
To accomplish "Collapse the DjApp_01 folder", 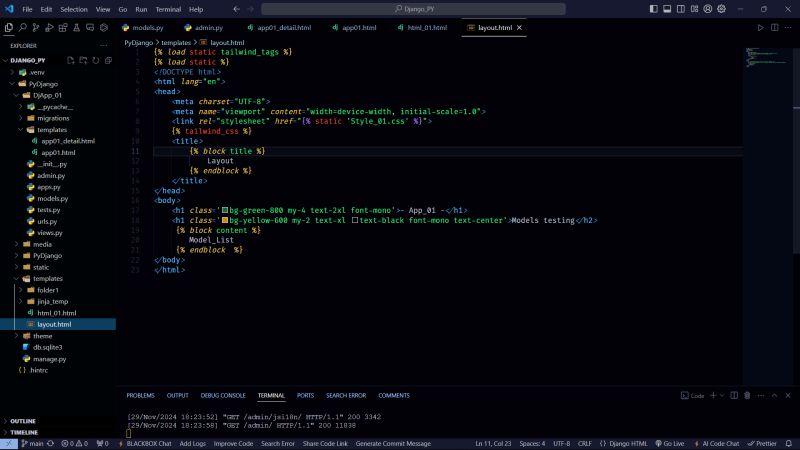I will click(x=16, y=95).
